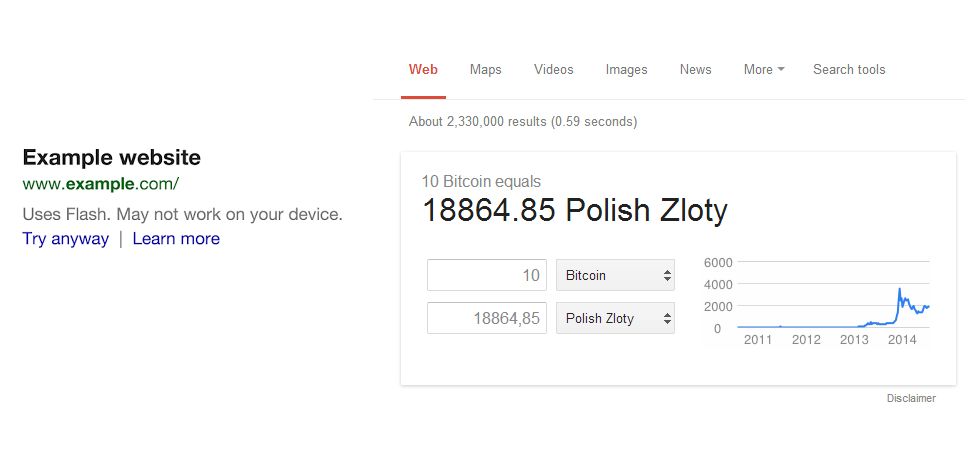Select the Images tab
This screenshot has height=463, width=971.
626,70
